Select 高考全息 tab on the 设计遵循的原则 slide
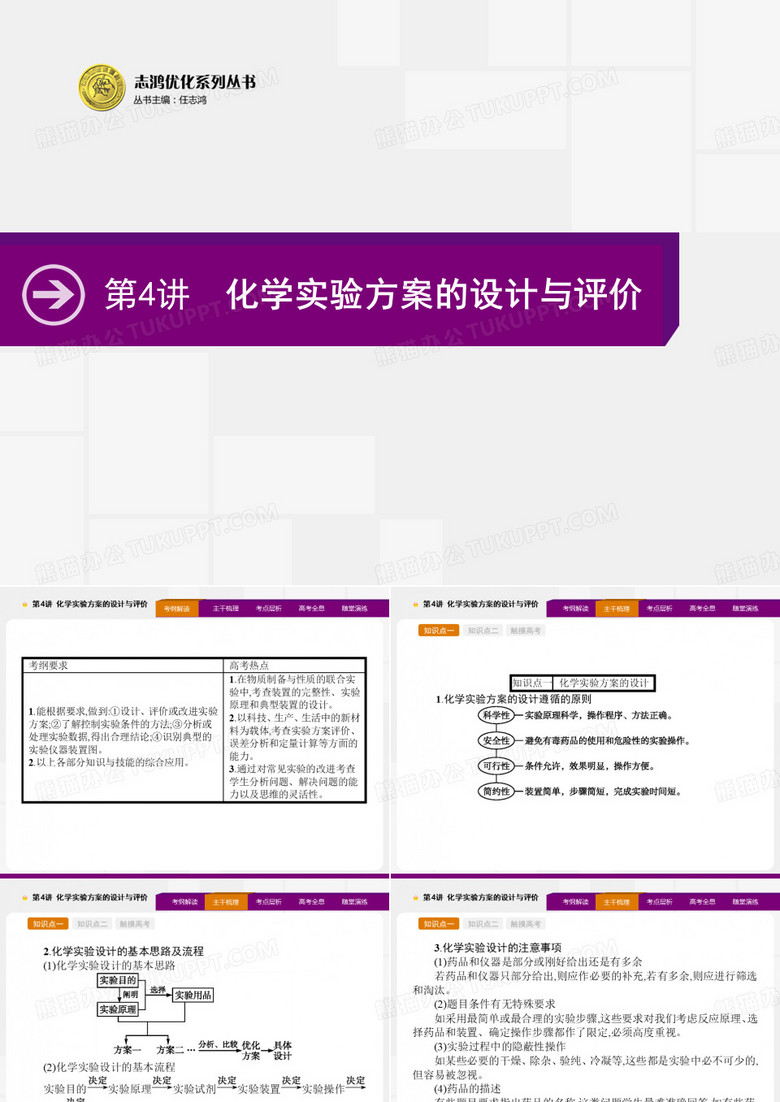 702,609
